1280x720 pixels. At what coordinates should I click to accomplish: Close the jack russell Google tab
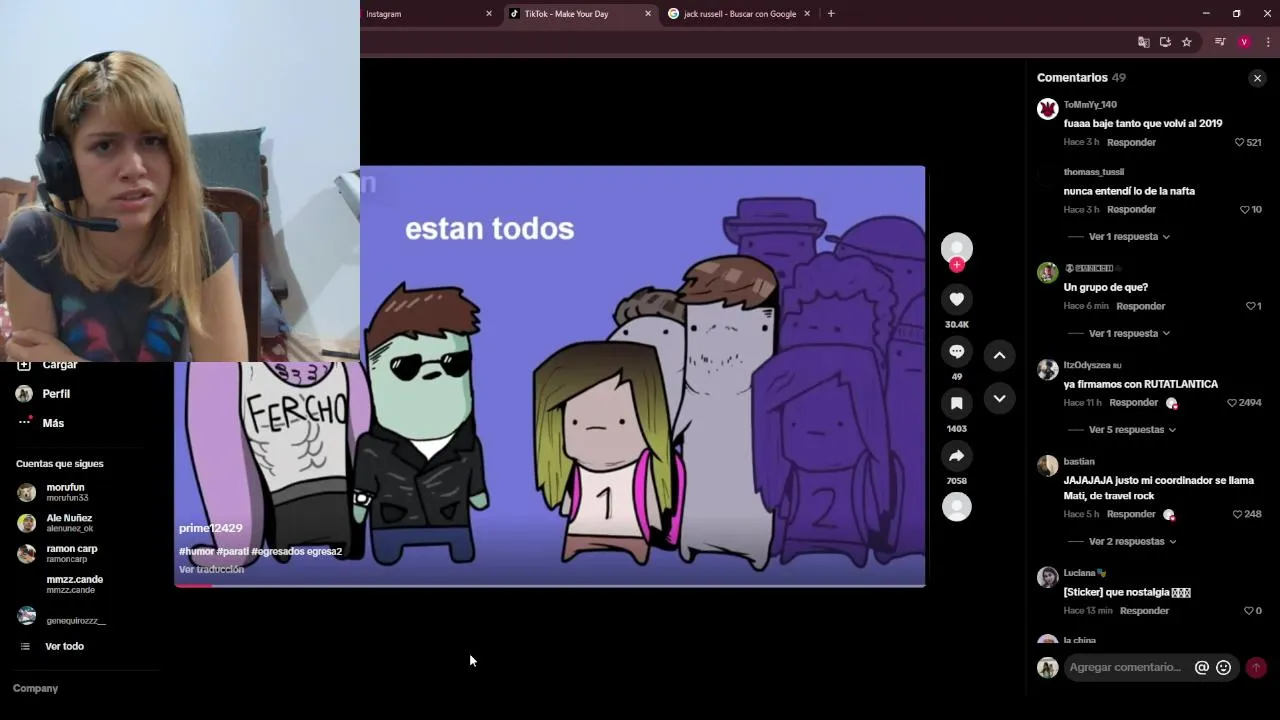807,14
